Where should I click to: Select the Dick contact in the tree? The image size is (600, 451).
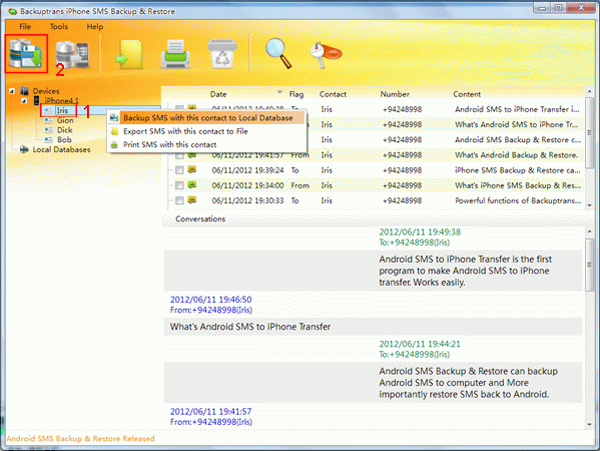tap(65, 130)
